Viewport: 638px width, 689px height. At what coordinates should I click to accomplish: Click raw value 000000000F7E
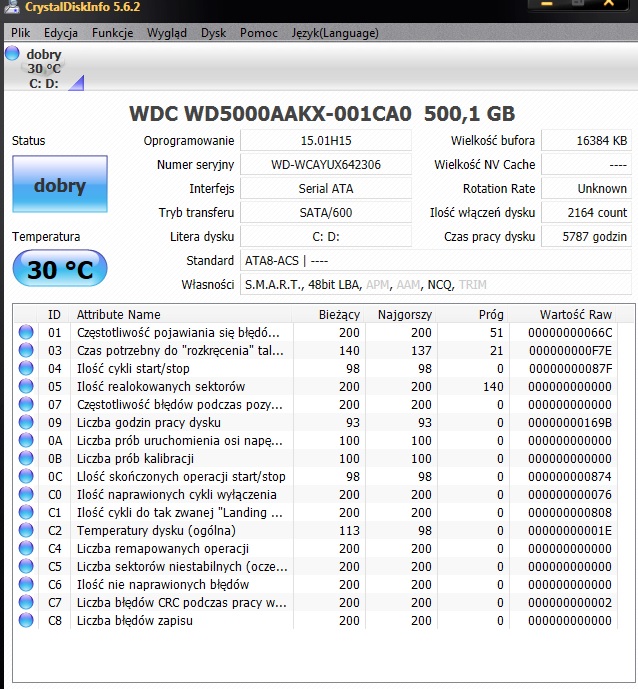coord(570,351)
